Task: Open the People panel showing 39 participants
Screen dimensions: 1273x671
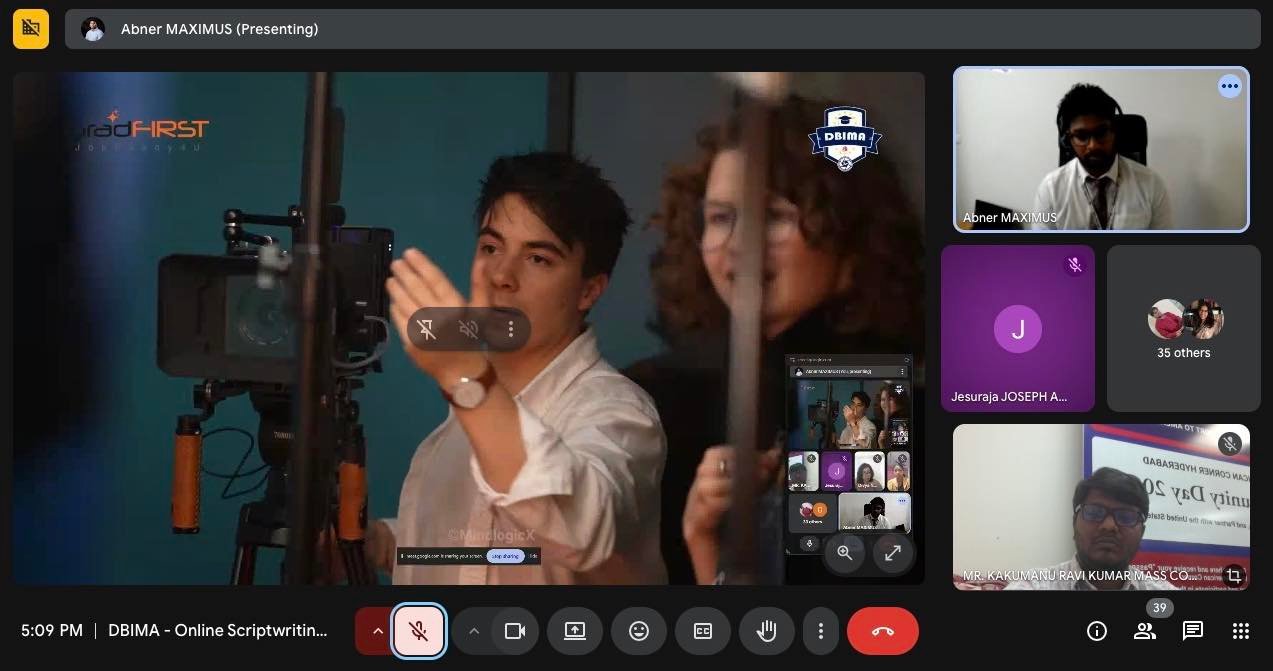Action: [x=1145, y=631]
